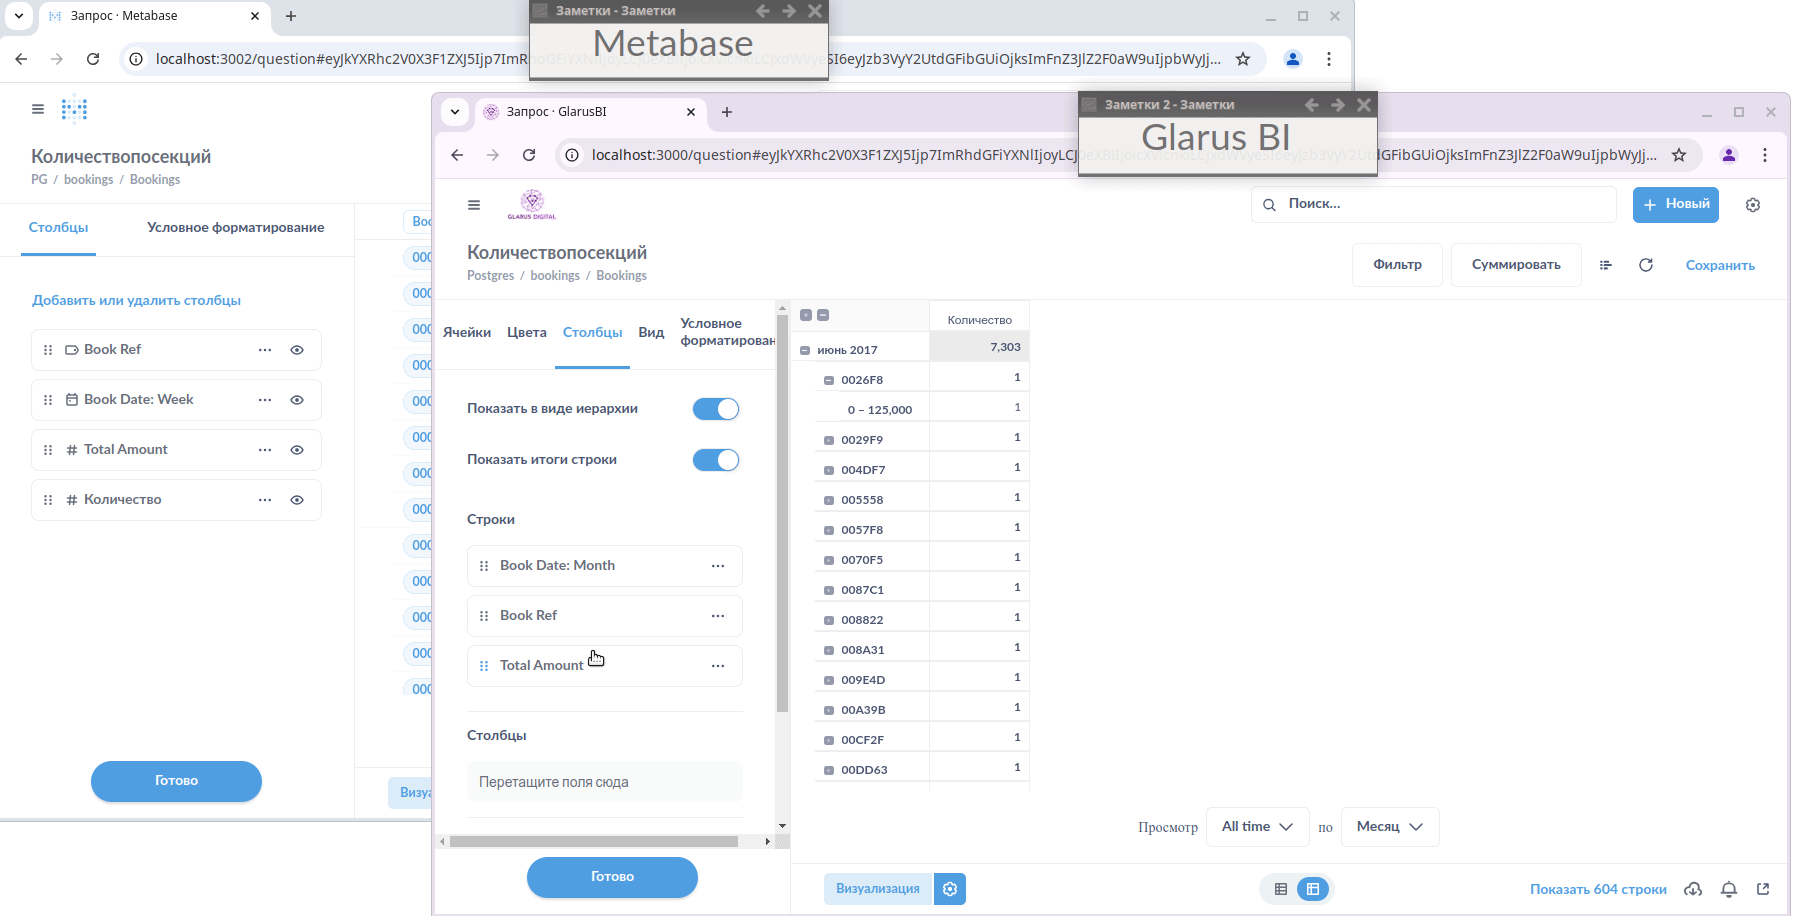Click the notebook editor icon near Фильтр
The height and width of the screenshot is (916, 1801).
click(1605, 265)
